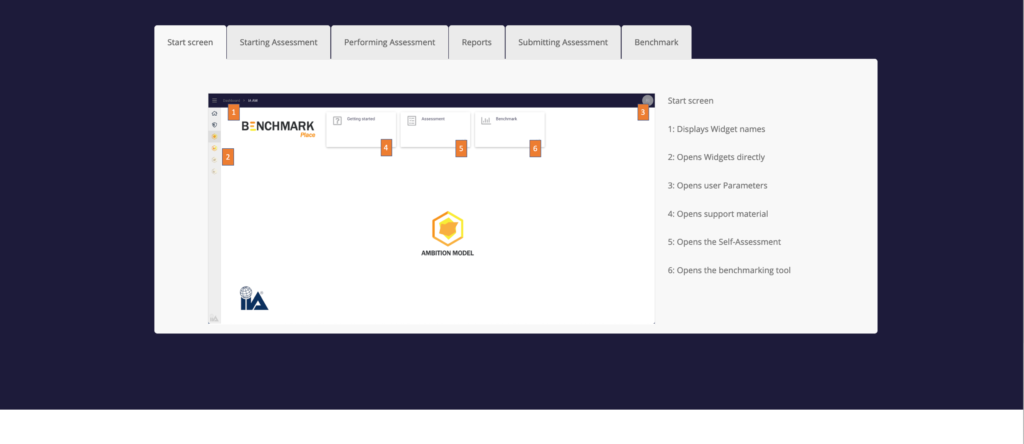Click the Dashboard breadcrumb in the top bar
The height and width of the screenshot is (444, 1024).
(x=231, y=101)
